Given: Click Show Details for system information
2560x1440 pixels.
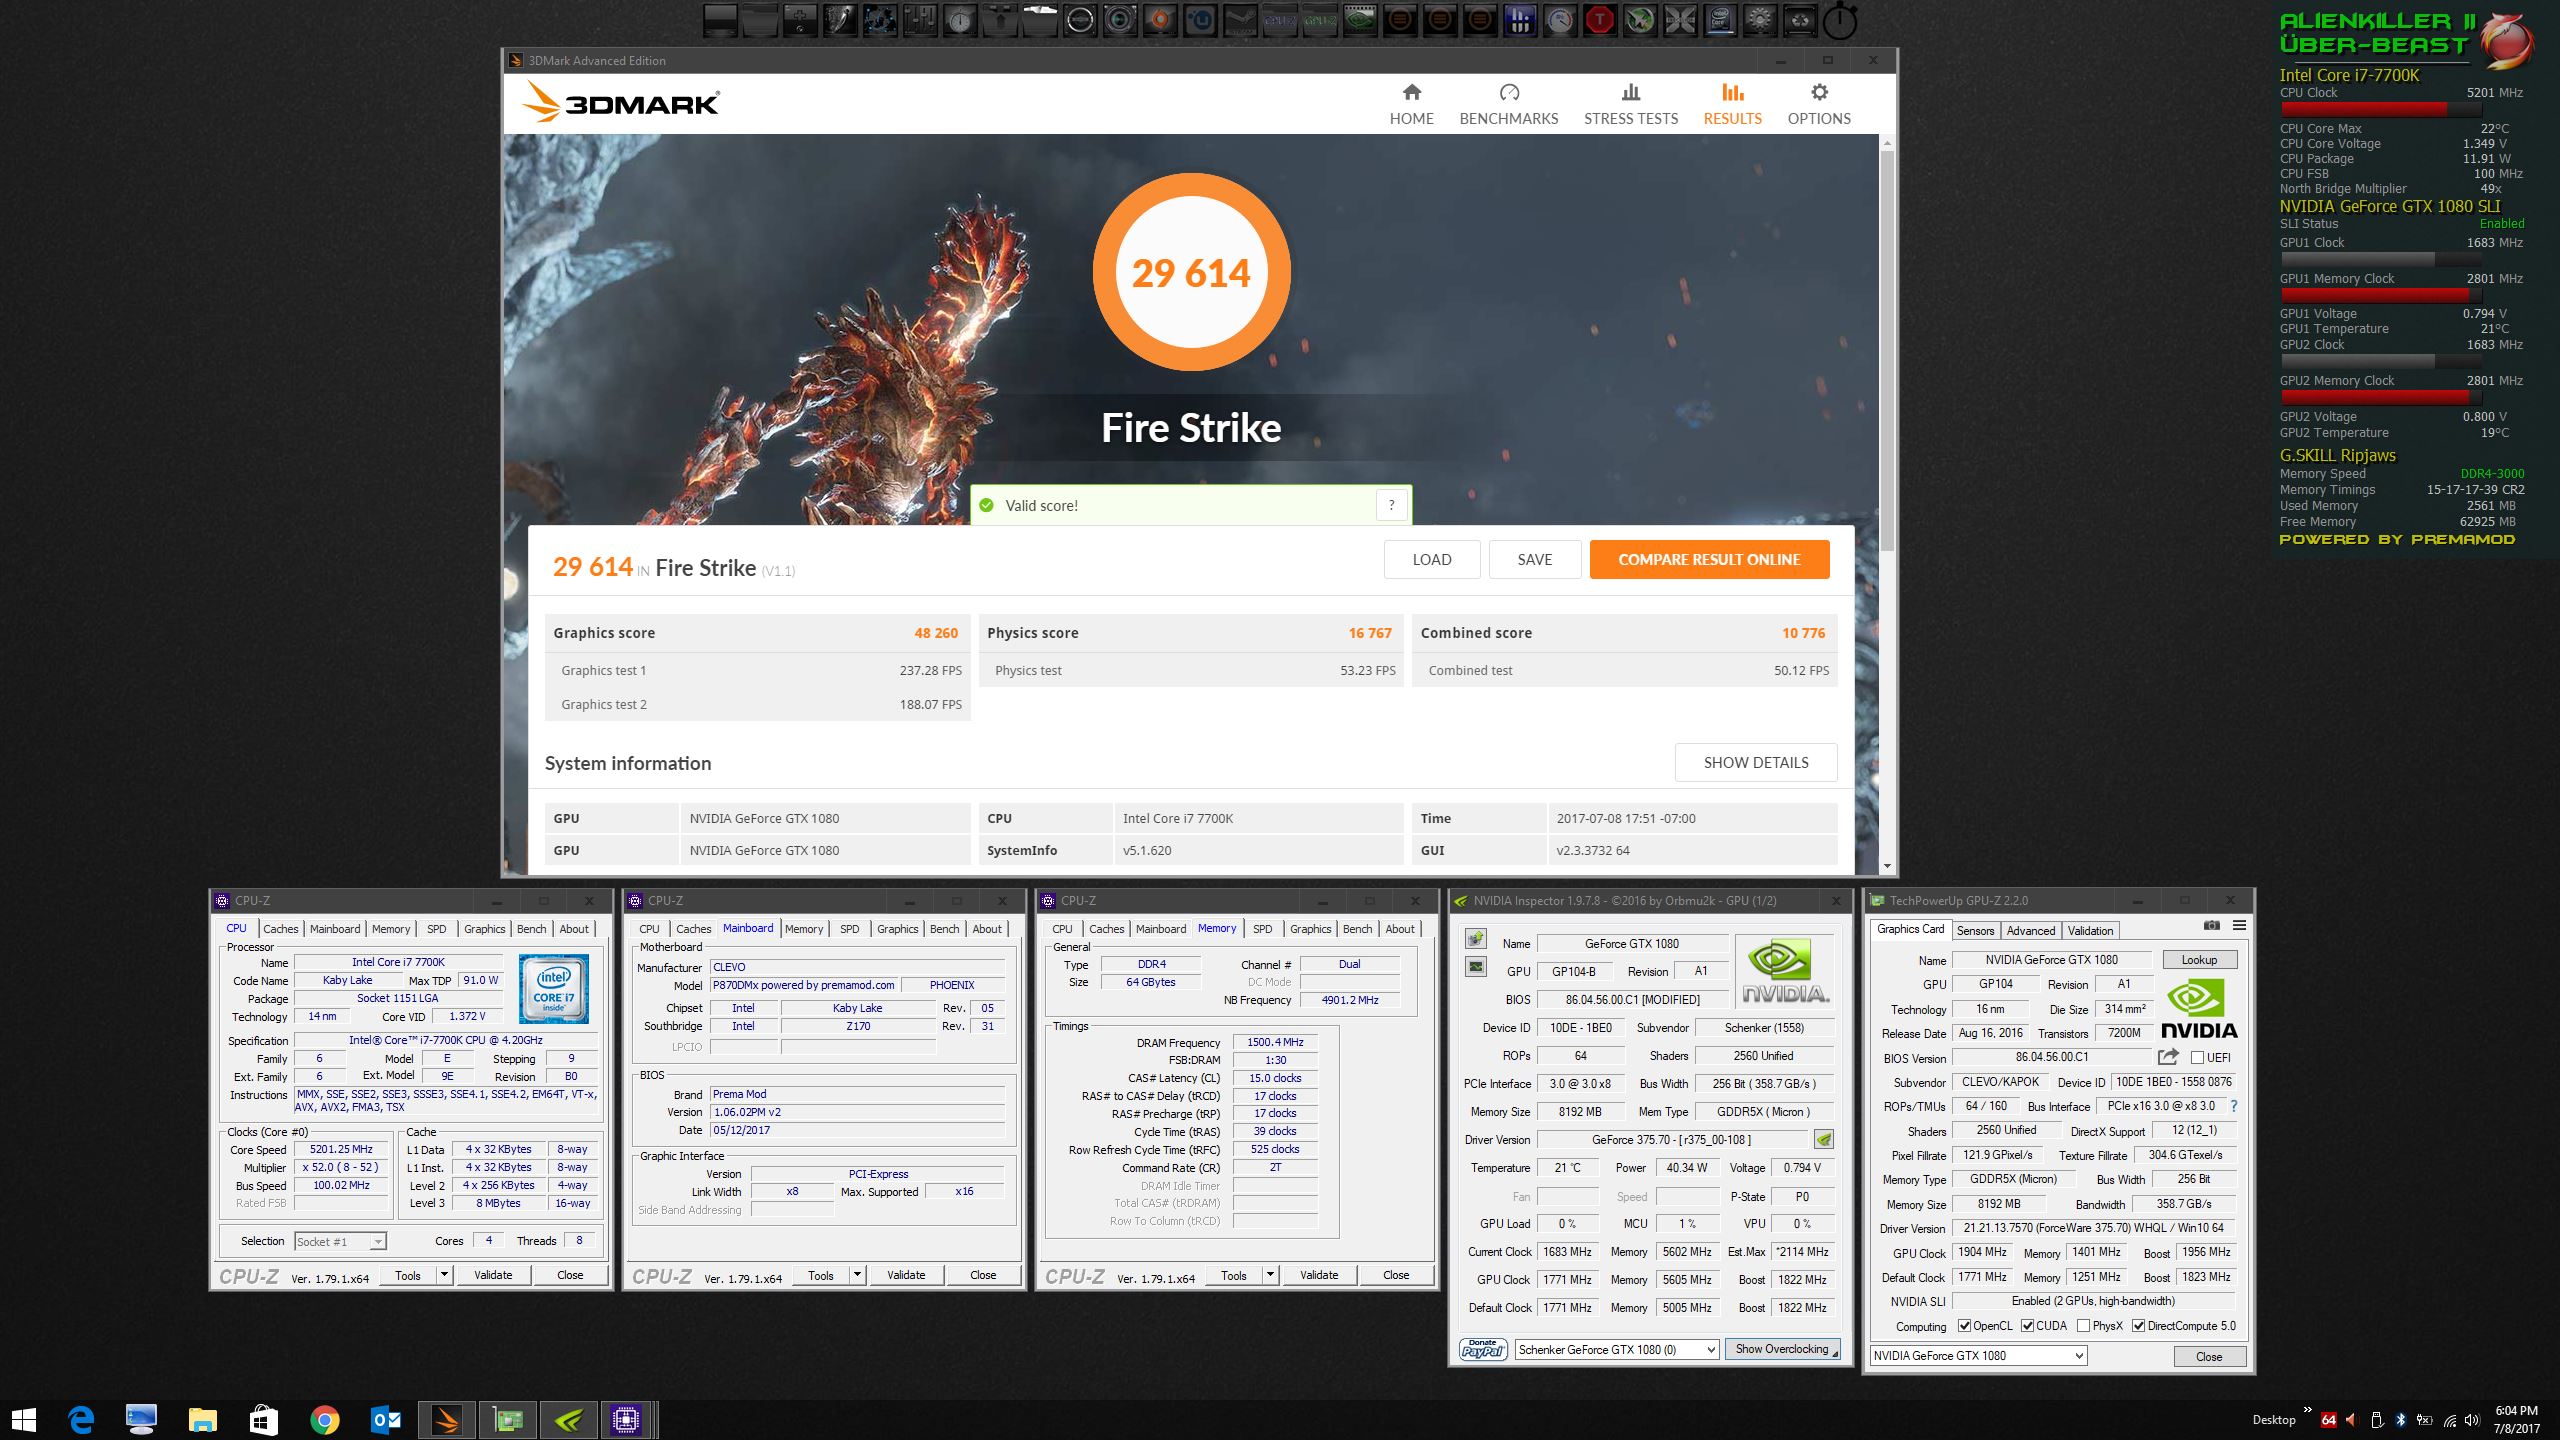Looking at the screenshot, I should 1755,762.
